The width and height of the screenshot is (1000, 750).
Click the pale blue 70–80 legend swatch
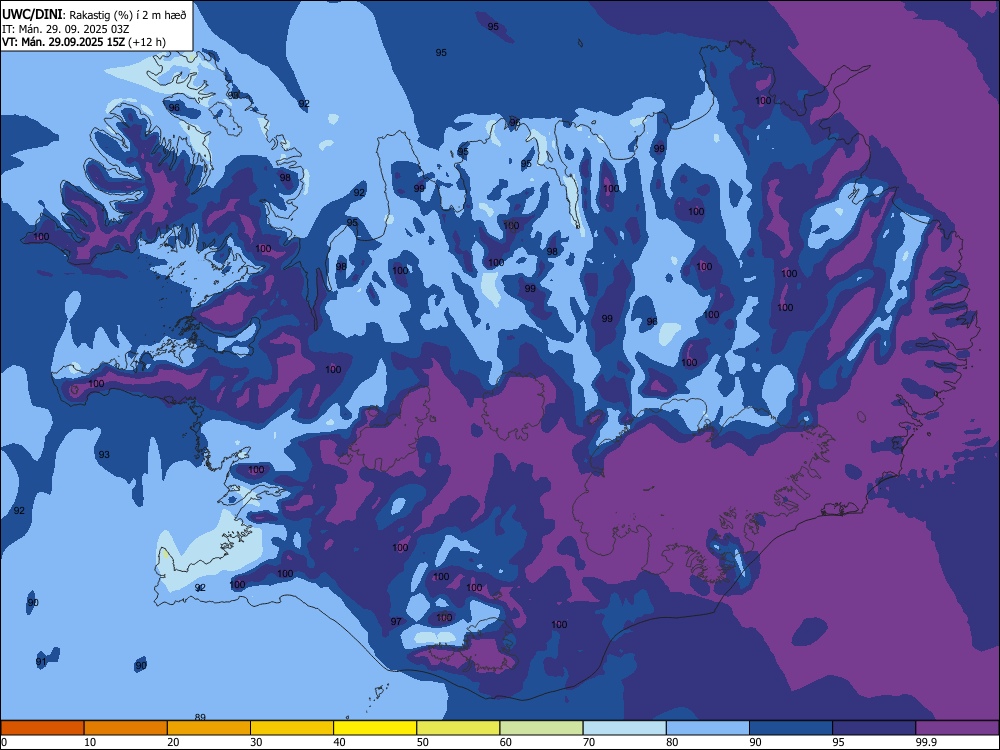[625, 728]
